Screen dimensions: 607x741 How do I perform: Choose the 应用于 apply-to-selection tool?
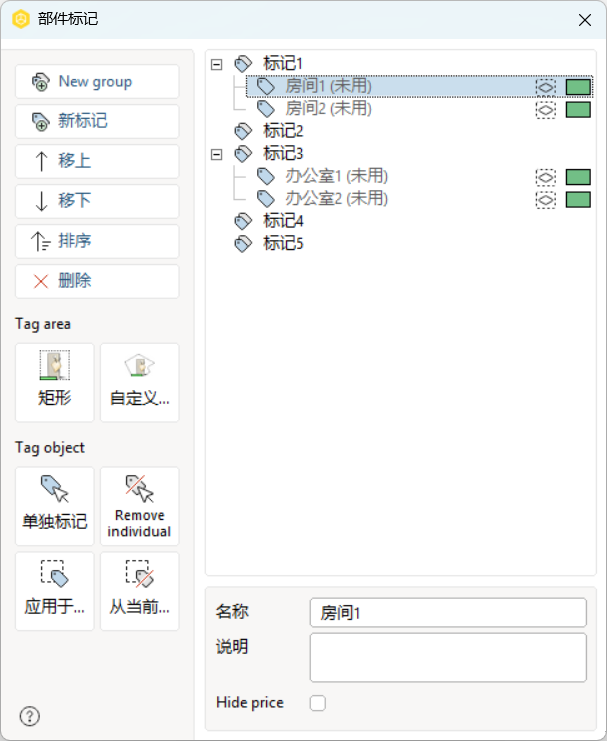point(55,591)
